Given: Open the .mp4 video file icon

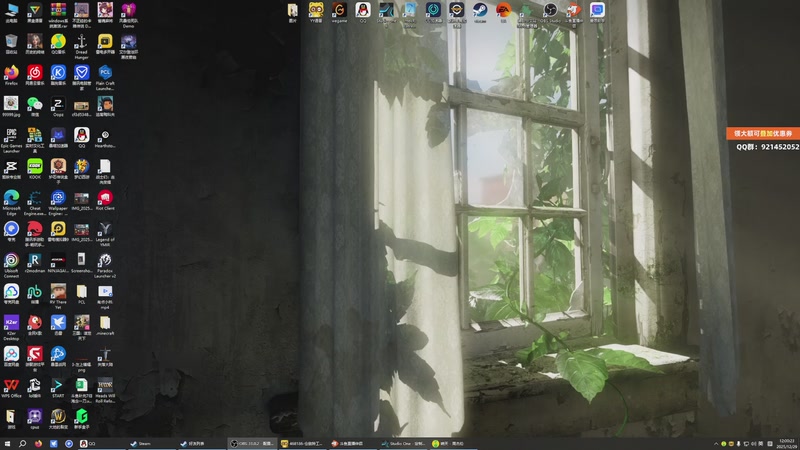Looking at the screenshot, I should coord(105,296).
